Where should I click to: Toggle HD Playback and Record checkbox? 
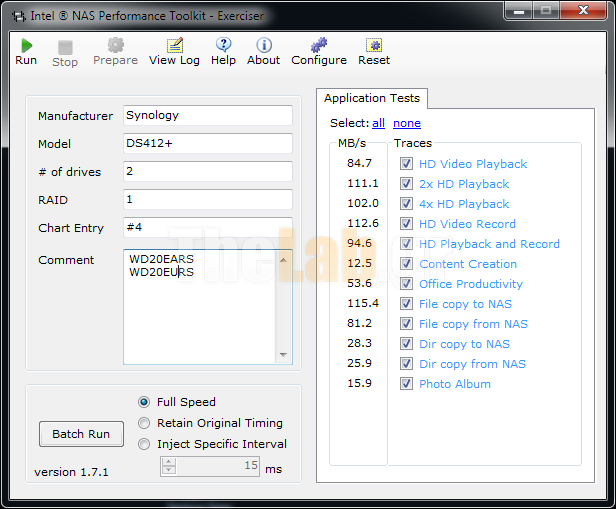406,244
